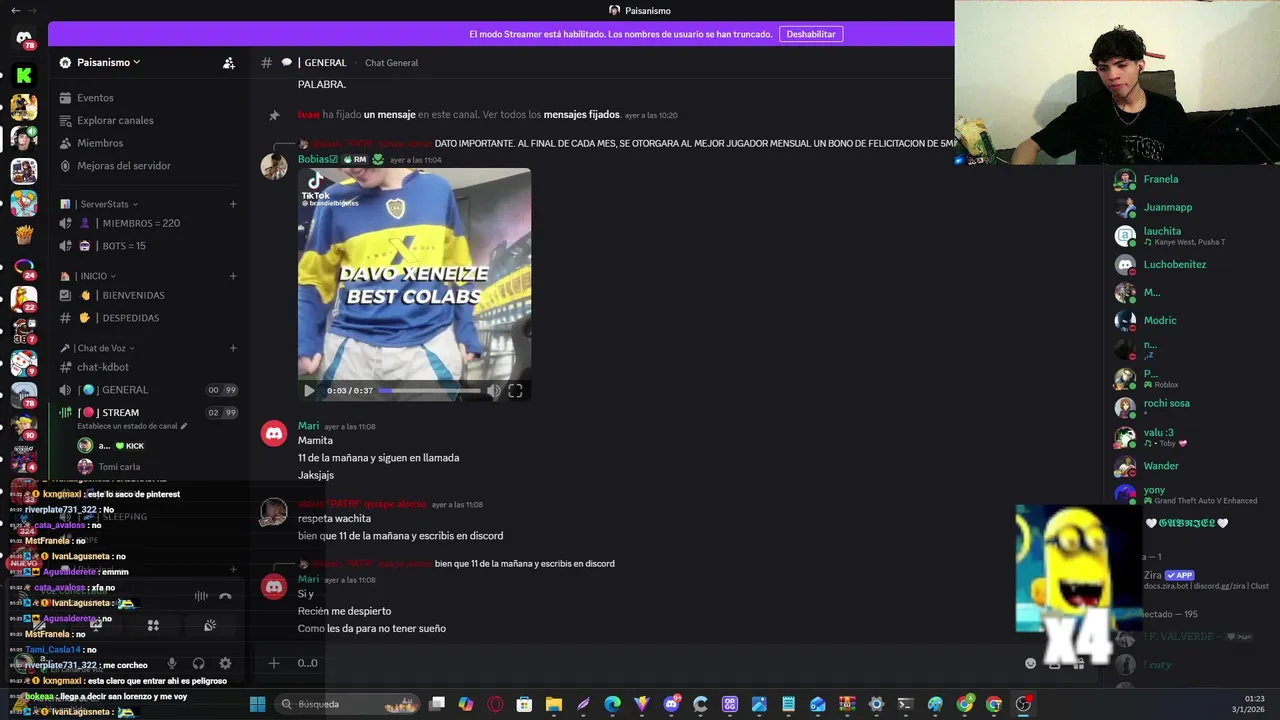This screenshot has width=1280, height=720.
Task: Toggle microphone mute in user panel
Action: click(x=172, y=663)
